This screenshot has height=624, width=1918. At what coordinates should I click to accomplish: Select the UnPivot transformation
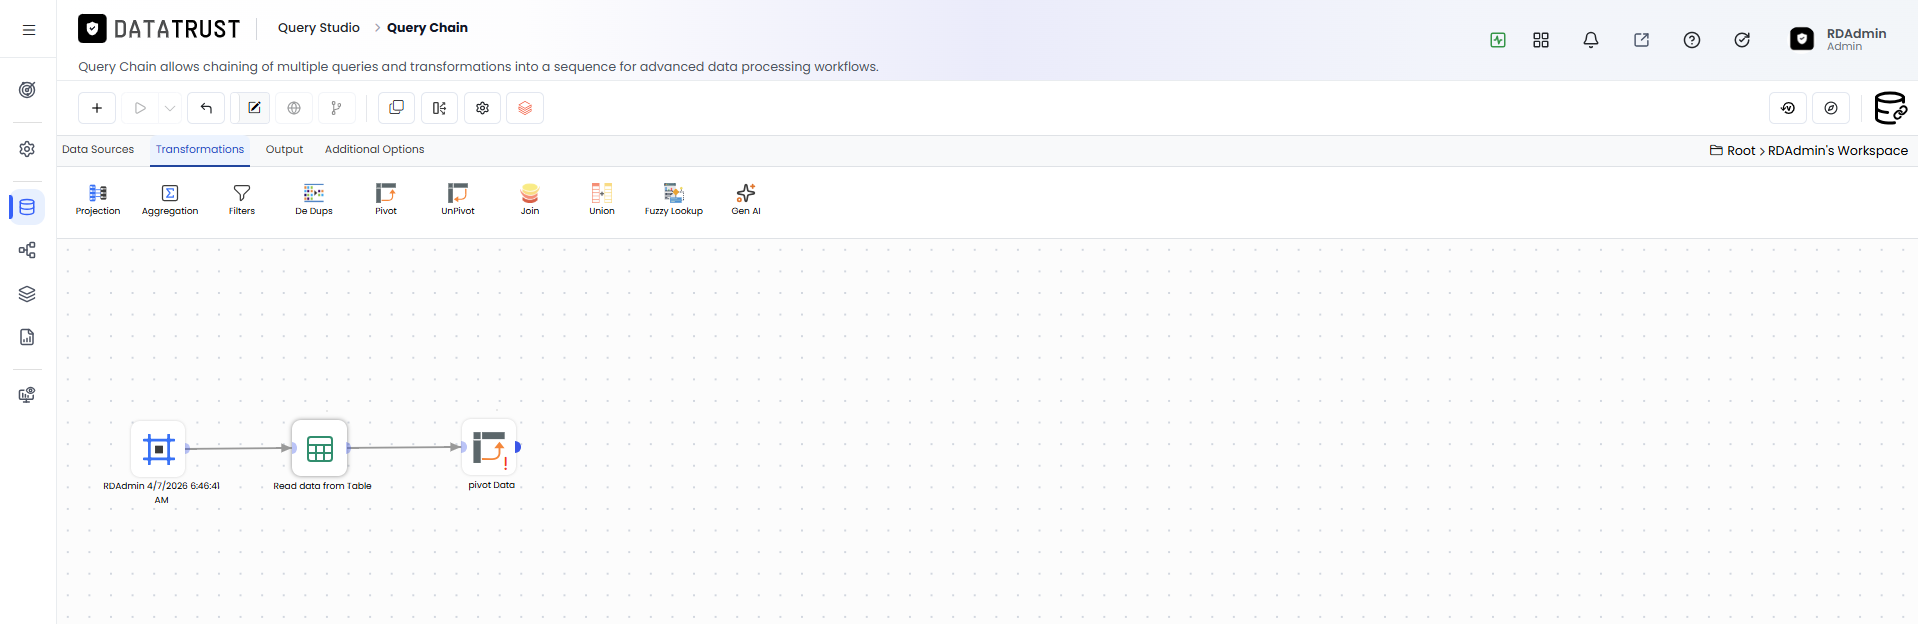[458, 199]
